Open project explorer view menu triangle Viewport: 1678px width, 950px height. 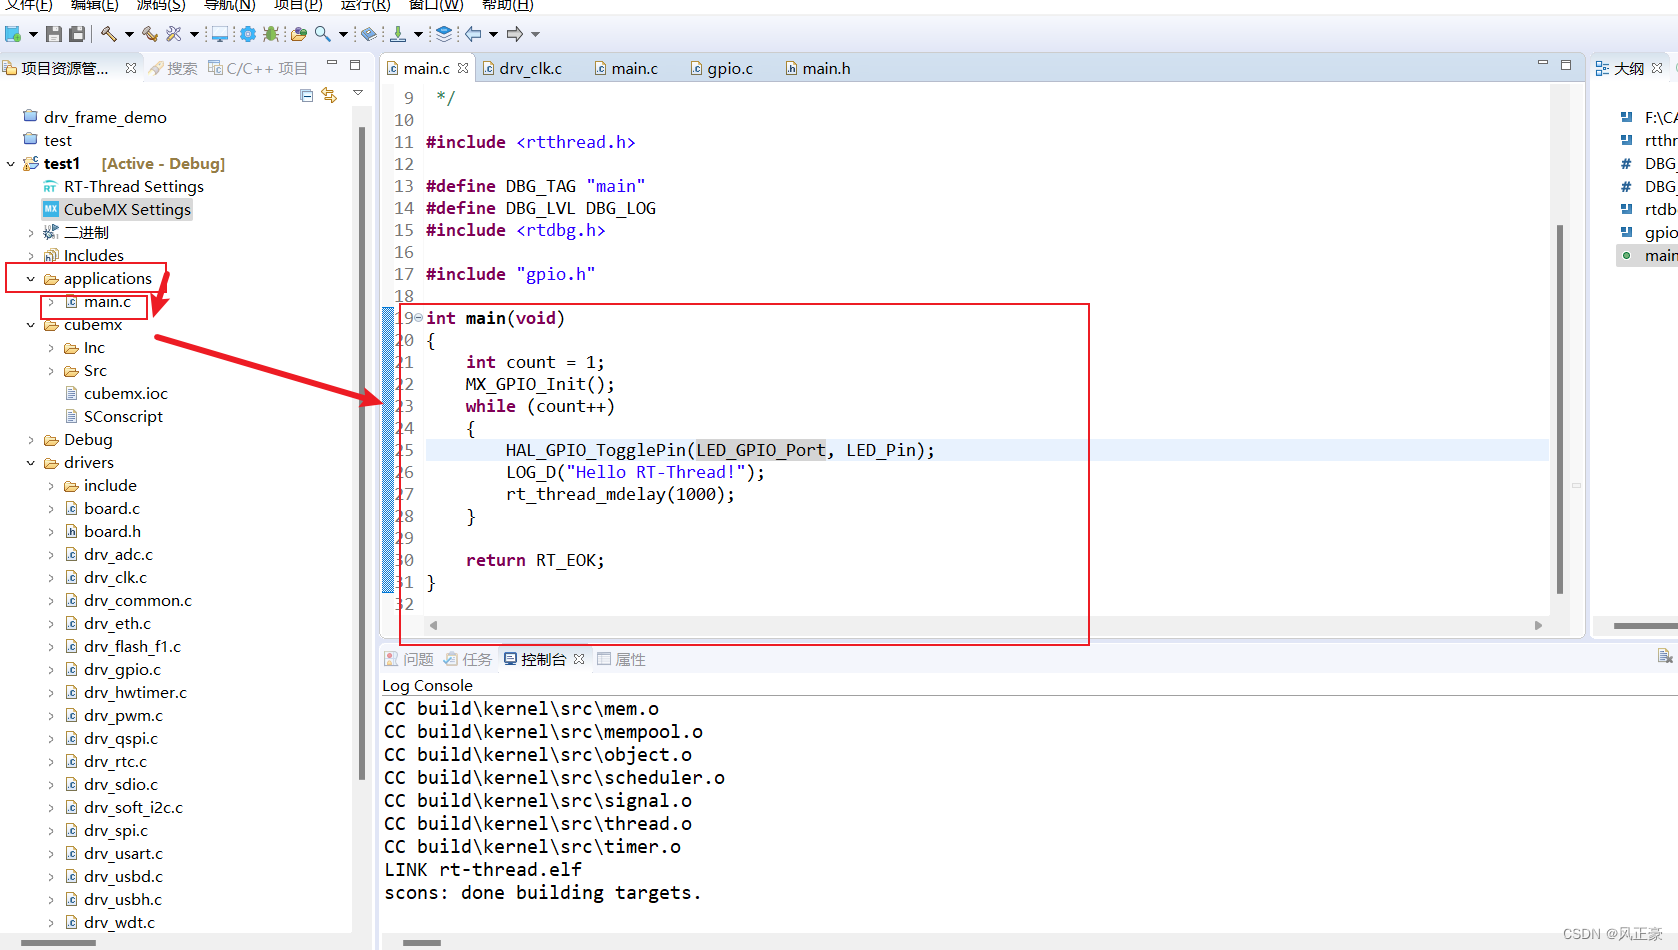click(358, 93)
